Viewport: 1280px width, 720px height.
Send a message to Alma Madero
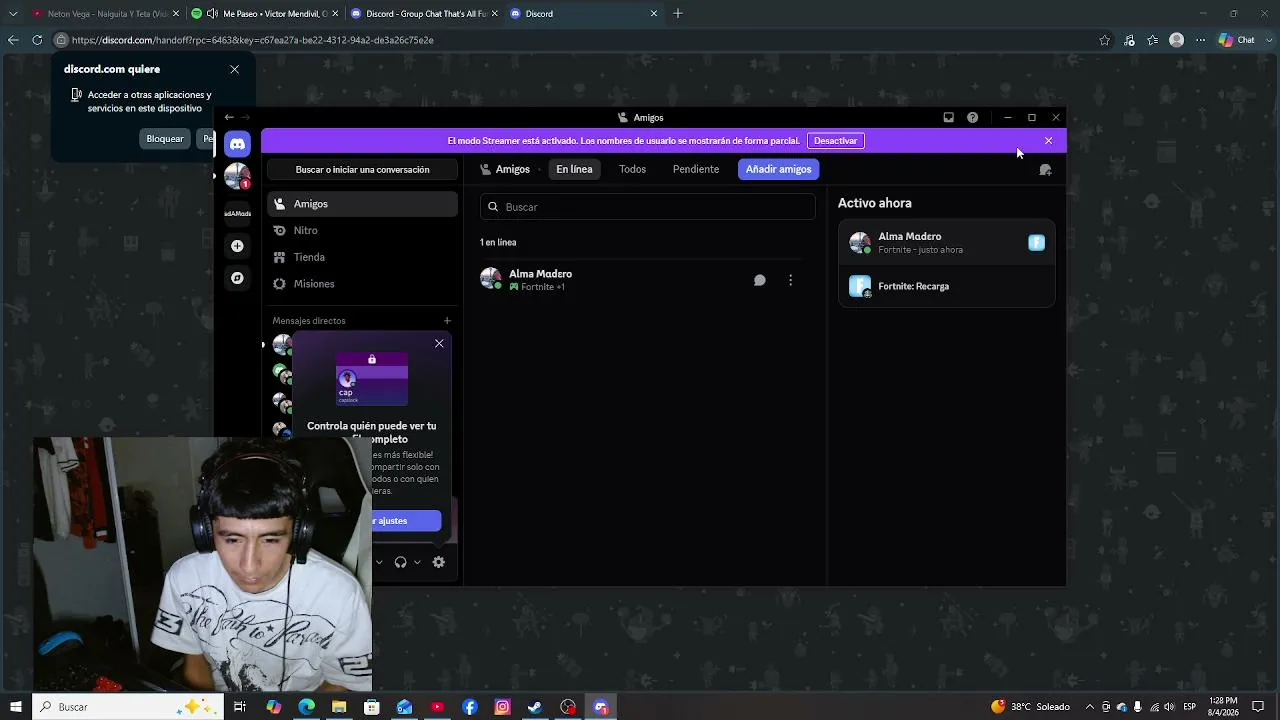point(760,281)
